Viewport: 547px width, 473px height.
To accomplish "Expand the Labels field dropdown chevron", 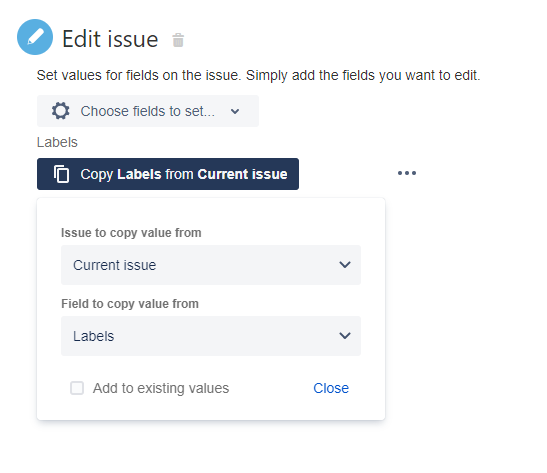I will 345,336.
